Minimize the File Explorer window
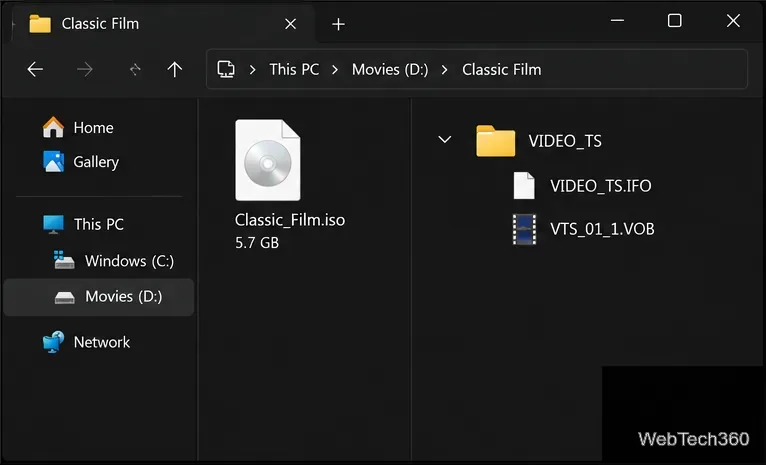Image resolution: width=766 pixels, height=465 pixels. [617, 21]
